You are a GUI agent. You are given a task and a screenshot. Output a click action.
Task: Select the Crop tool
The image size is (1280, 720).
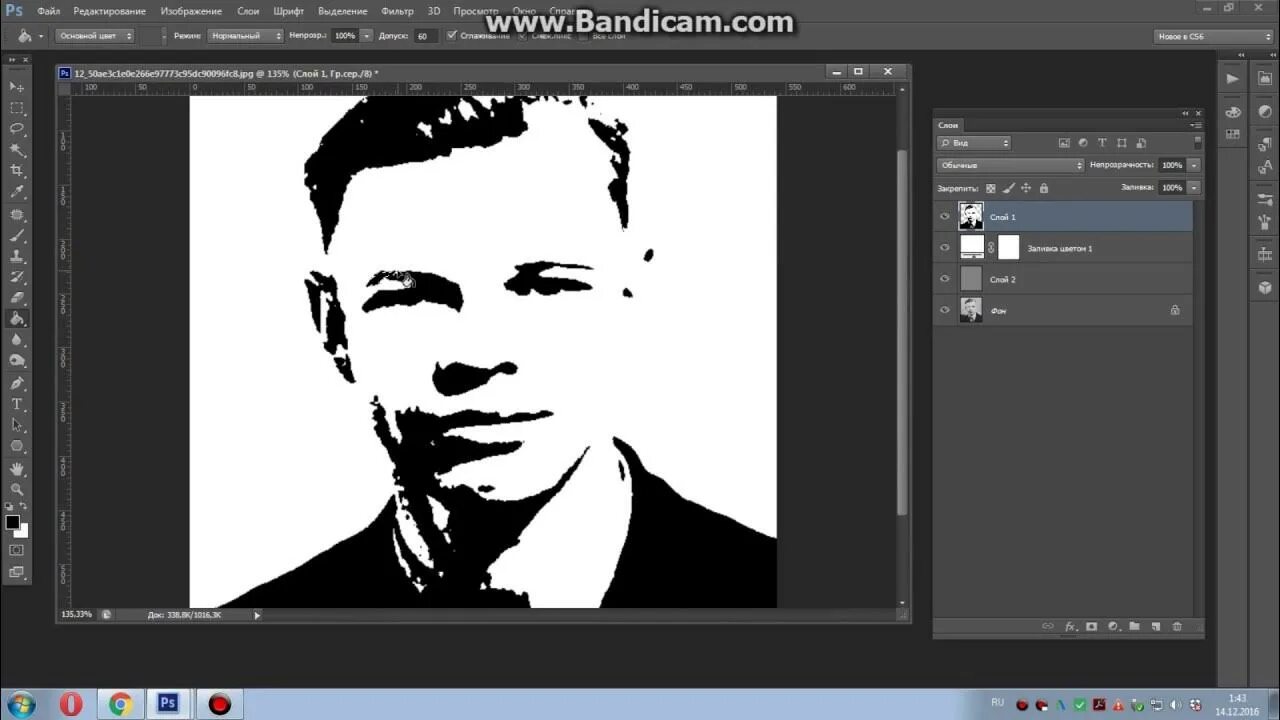click(17, 171)
